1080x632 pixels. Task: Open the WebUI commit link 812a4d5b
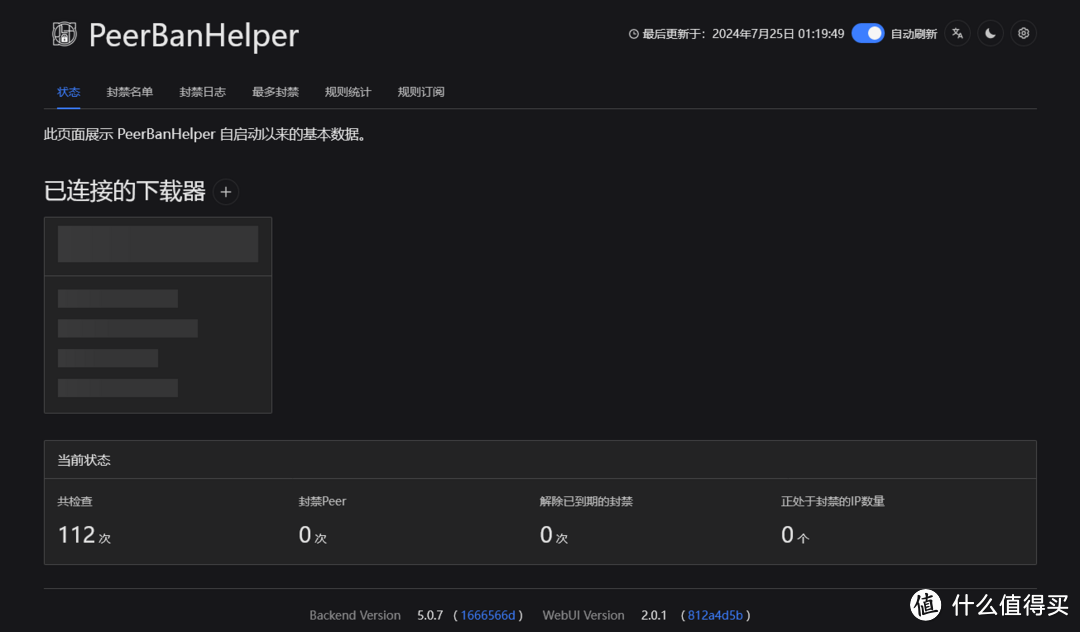[714, 615]
